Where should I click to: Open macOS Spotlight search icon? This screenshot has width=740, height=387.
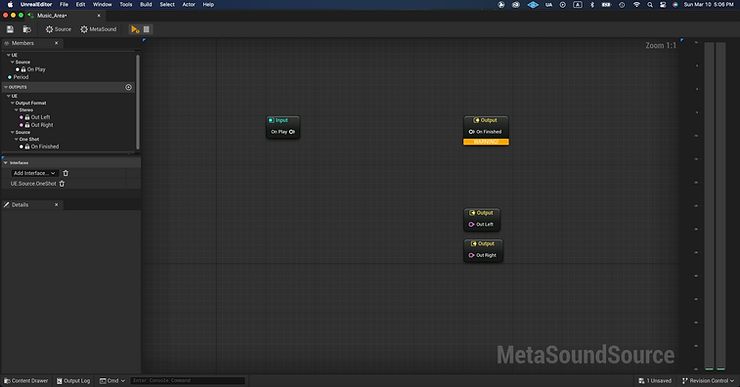click(650, 5)
